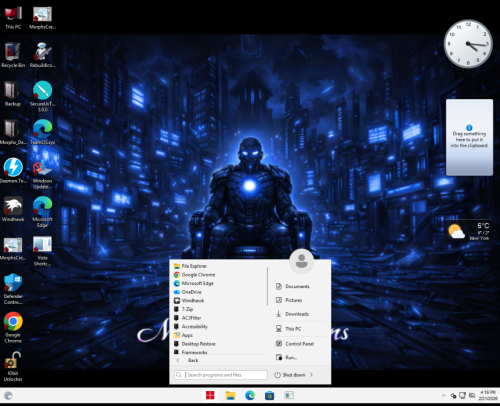Select the Backup desktop icon
This screenshot has width=500, height=406.
(x=13, y=94)
